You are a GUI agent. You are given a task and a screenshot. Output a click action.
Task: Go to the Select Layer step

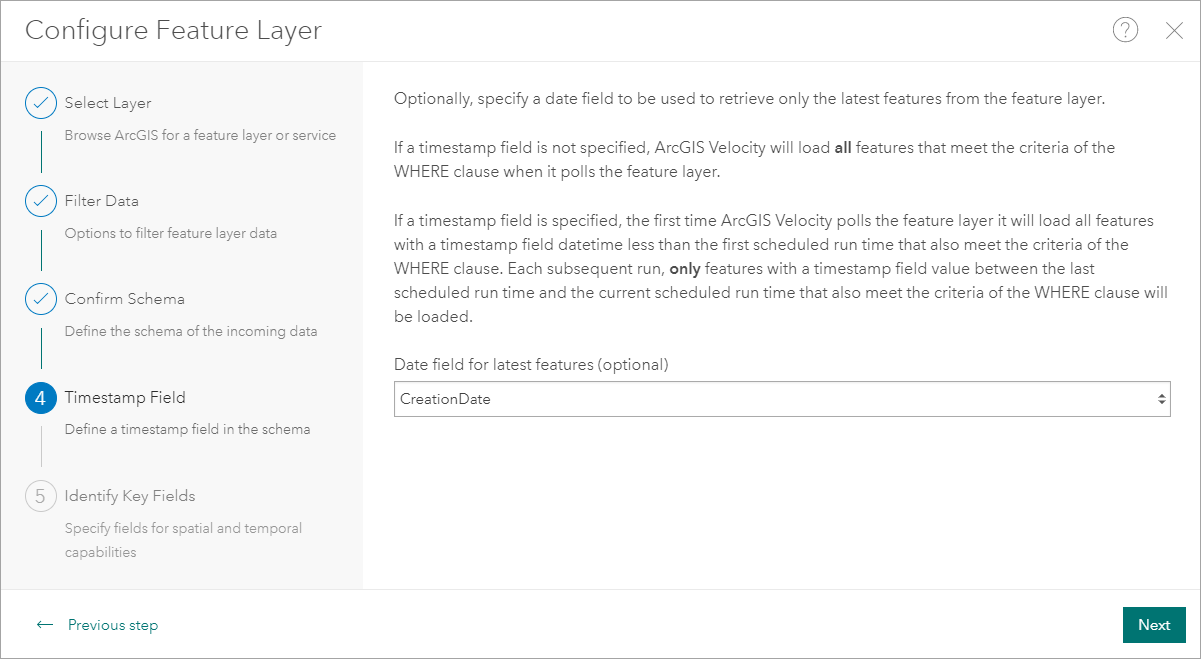(x=108, y=103)
